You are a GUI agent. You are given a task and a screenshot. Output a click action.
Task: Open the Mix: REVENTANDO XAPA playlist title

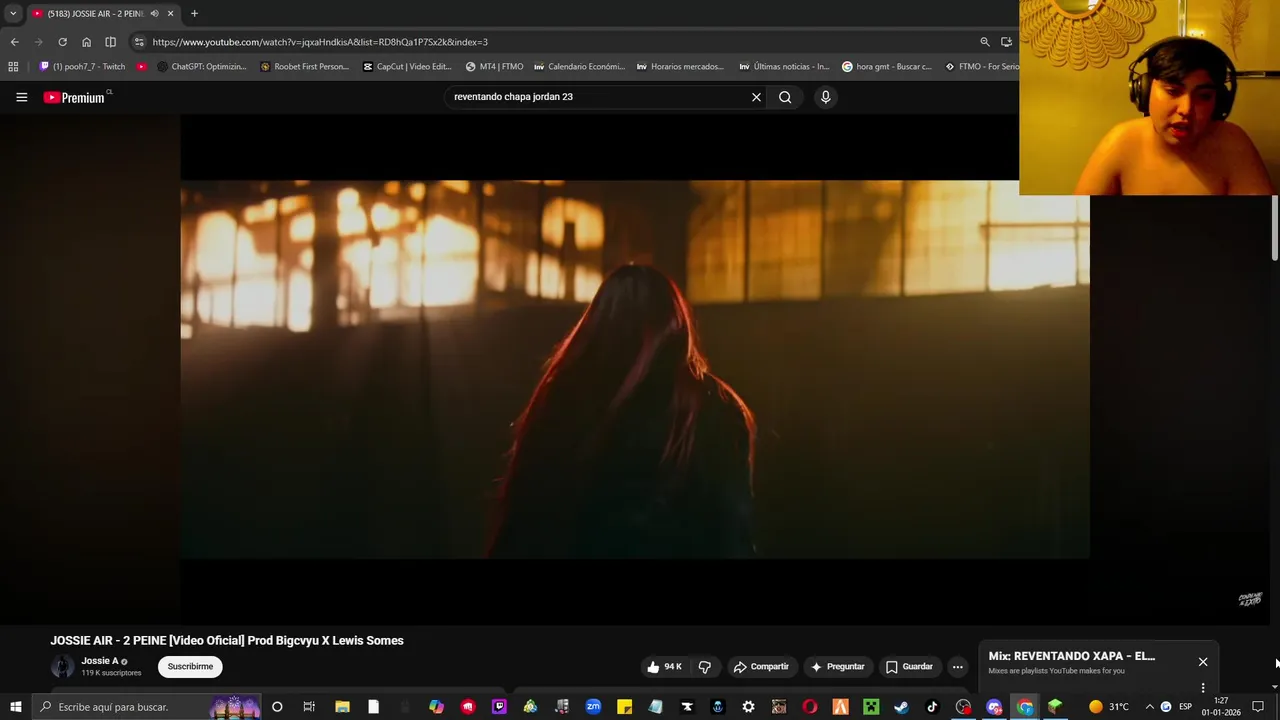pyautogui.click(x=1071, y=656)
